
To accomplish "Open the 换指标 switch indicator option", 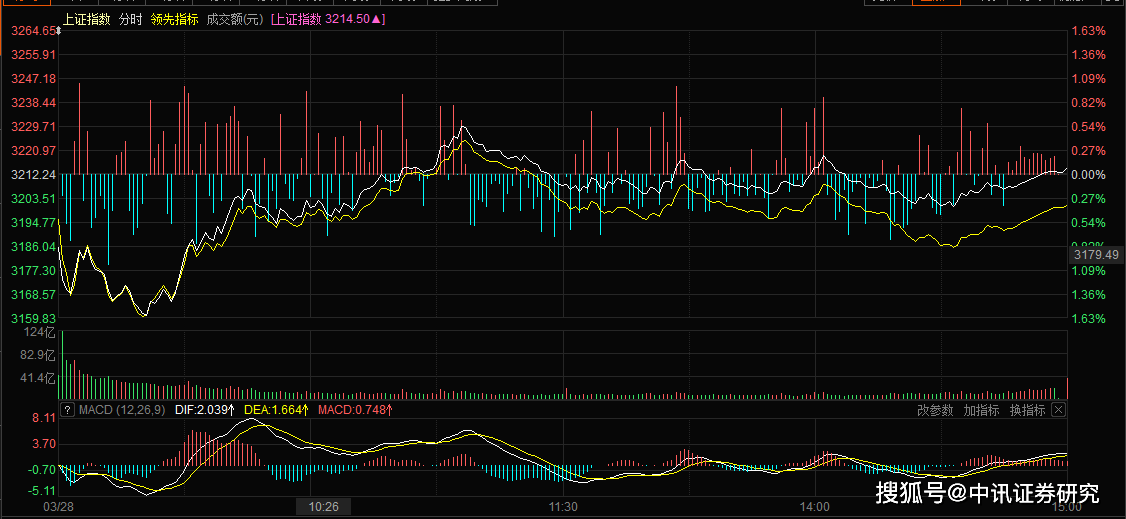I will 1026,410.
